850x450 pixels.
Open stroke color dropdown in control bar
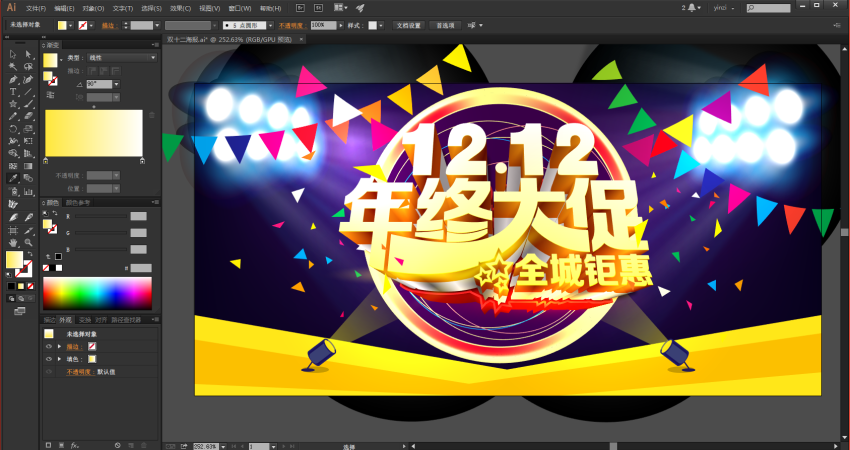(x=91, y=25)
